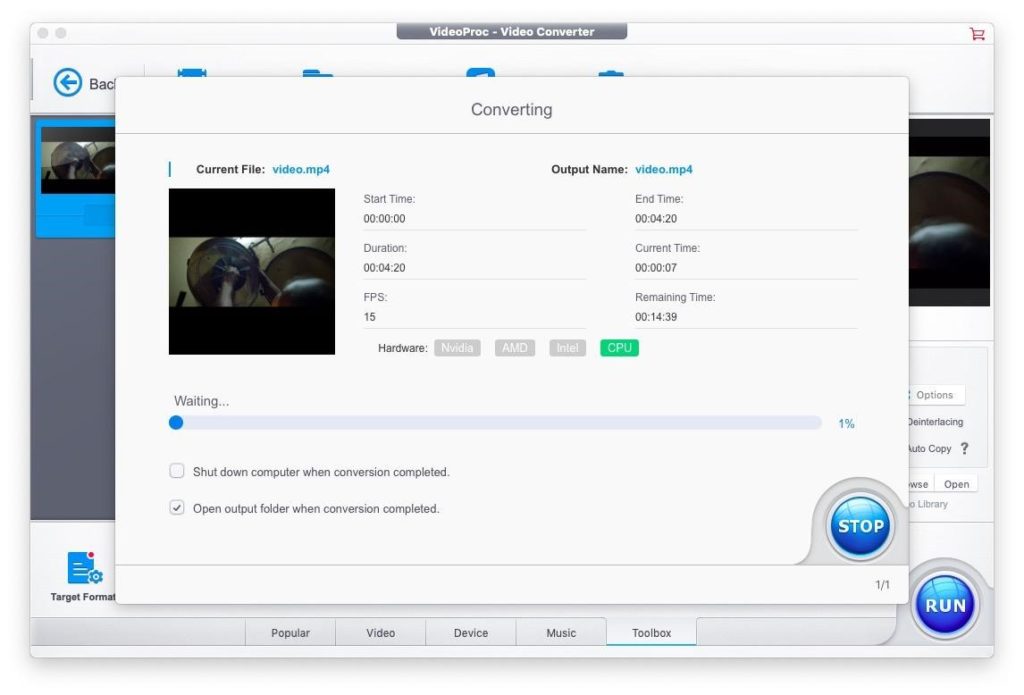Uncheck open output folder when conversion completed

(177, 508)
